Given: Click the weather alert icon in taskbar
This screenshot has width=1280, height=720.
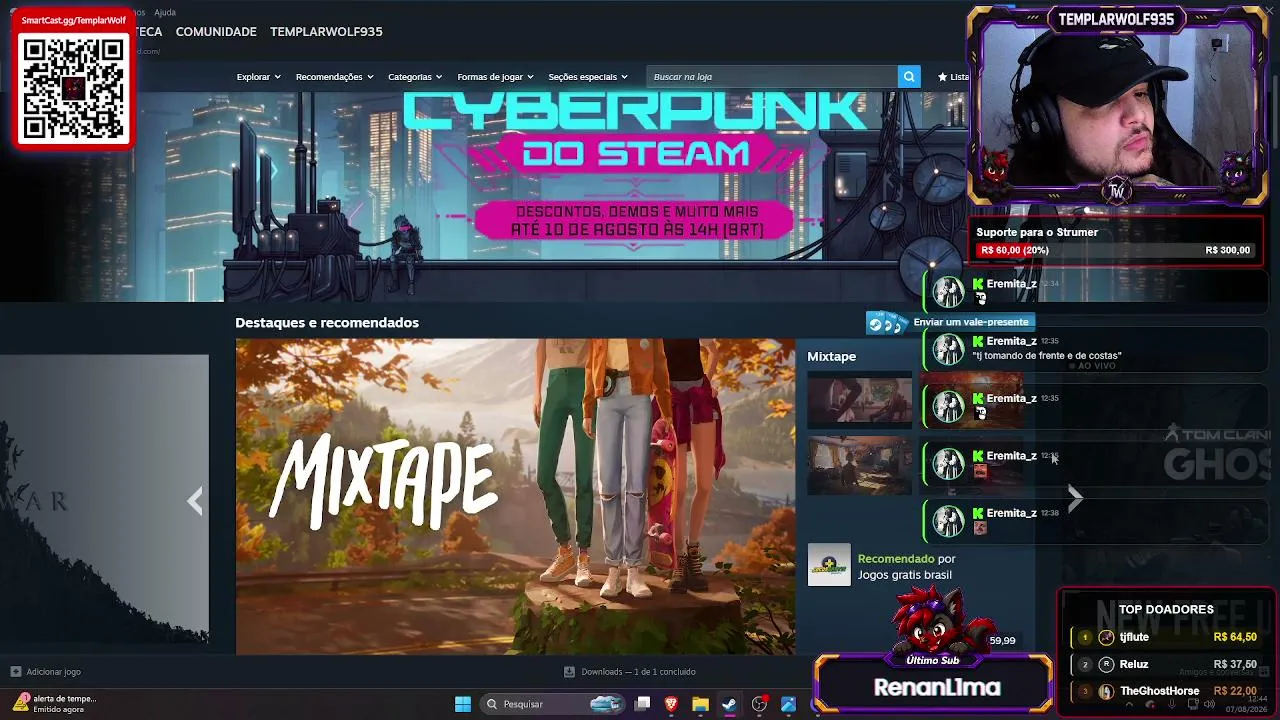Looking at the screenshot, I should point(20,703).
